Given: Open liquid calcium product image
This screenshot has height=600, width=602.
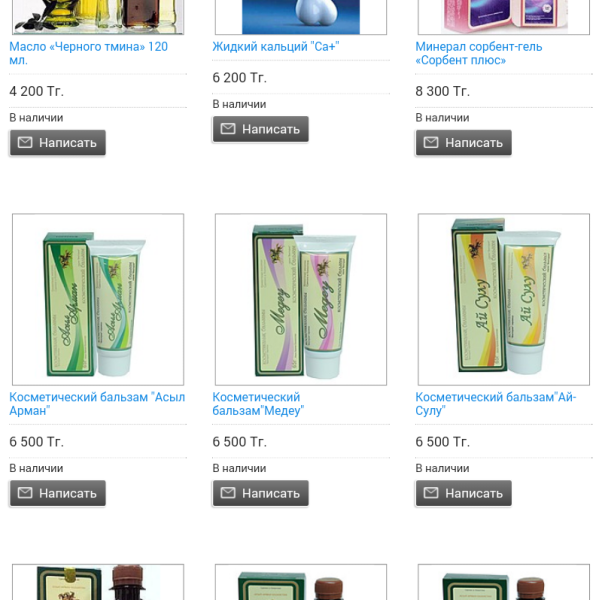Looking at the screenshot, I should pos(301,17).
